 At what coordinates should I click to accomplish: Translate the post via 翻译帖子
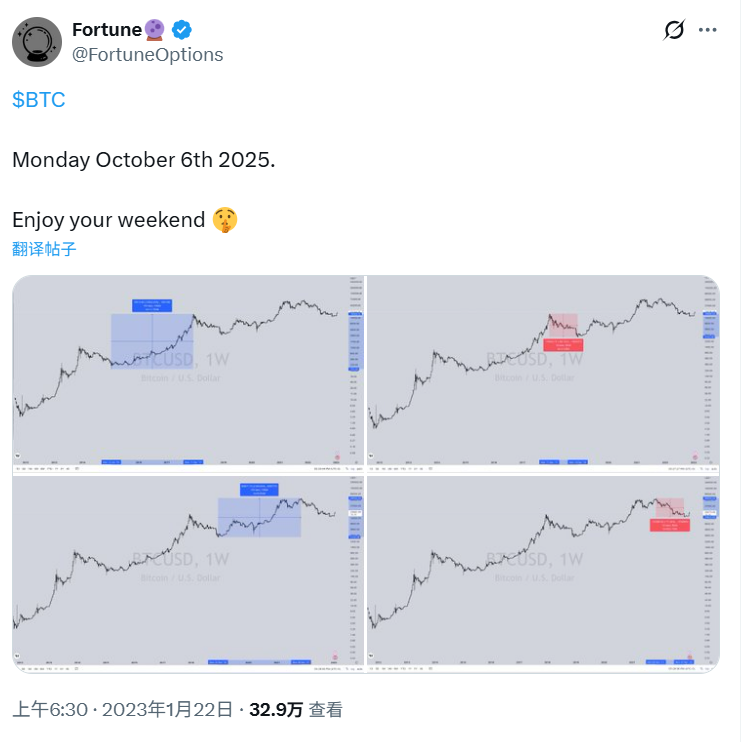tap(44, 249)
